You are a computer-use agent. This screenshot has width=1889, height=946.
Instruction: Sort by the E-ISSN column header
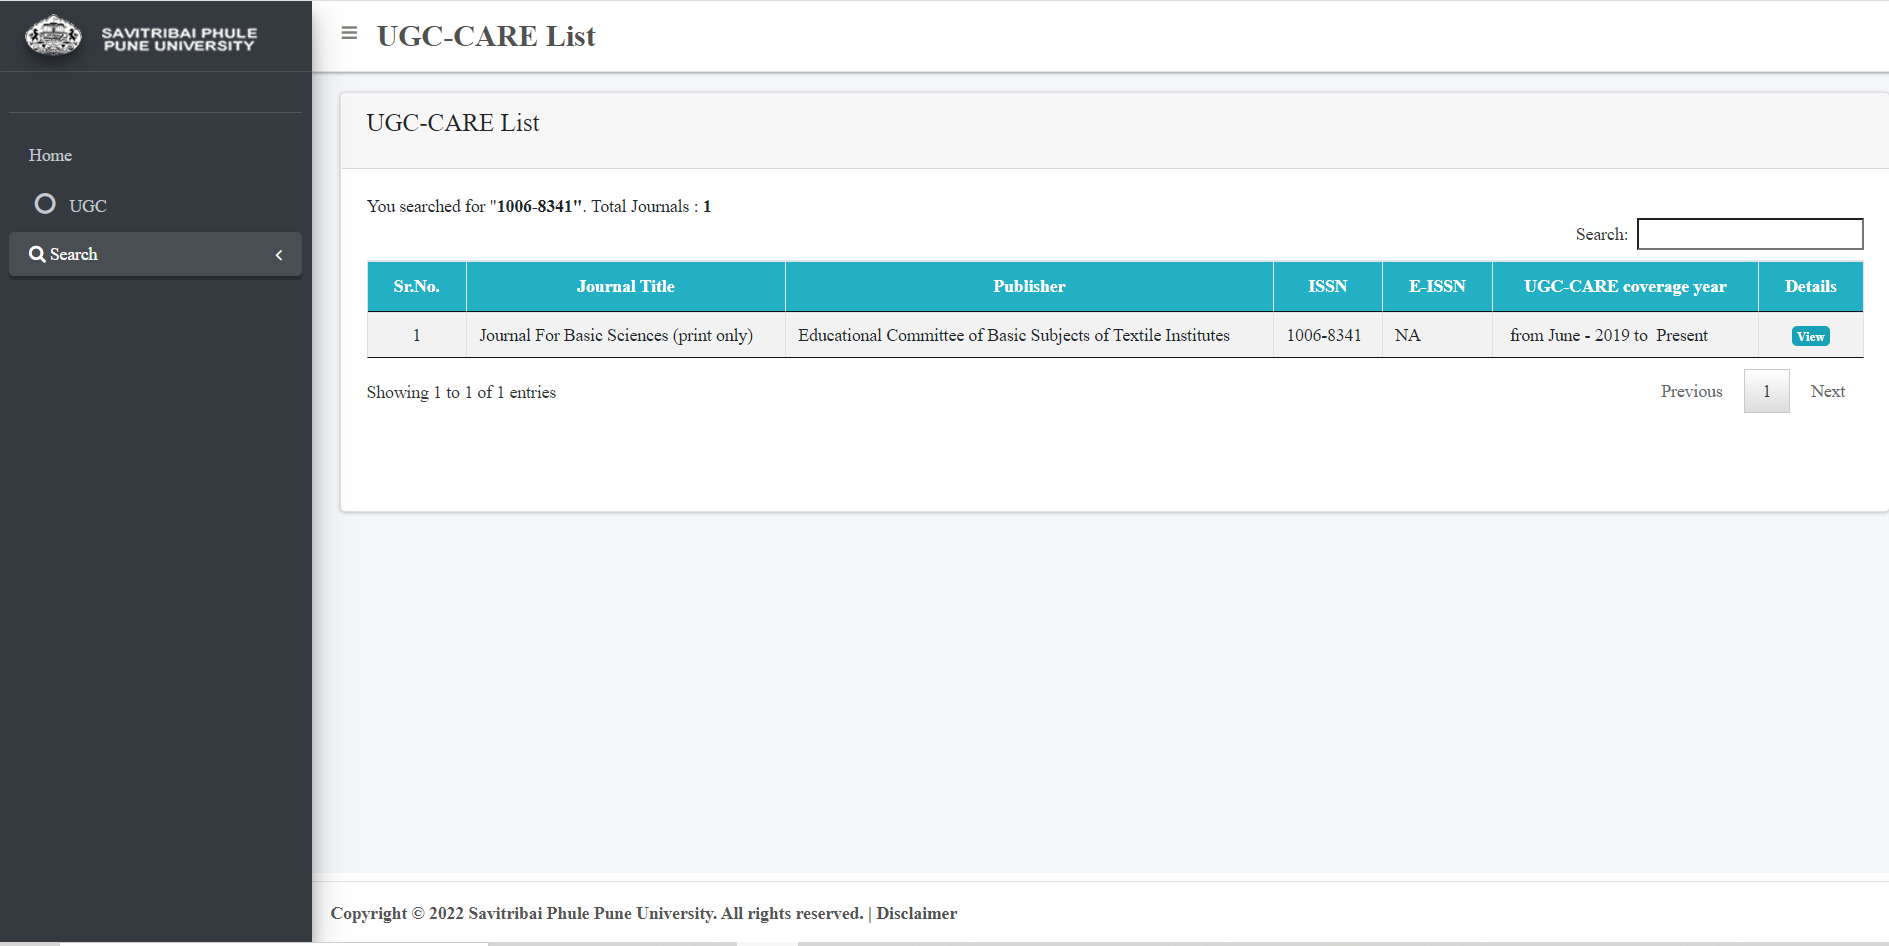(1437, 287)
